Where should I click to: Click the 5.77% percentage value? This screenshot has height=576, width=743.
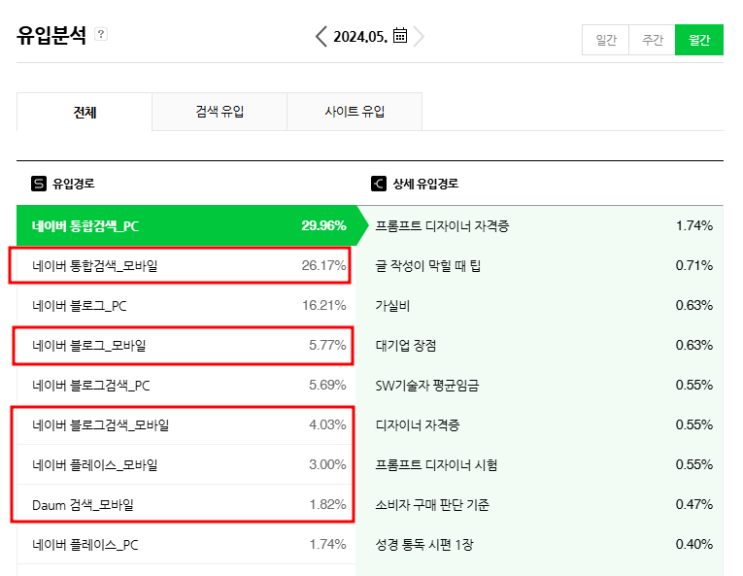(x=327, y=345)
